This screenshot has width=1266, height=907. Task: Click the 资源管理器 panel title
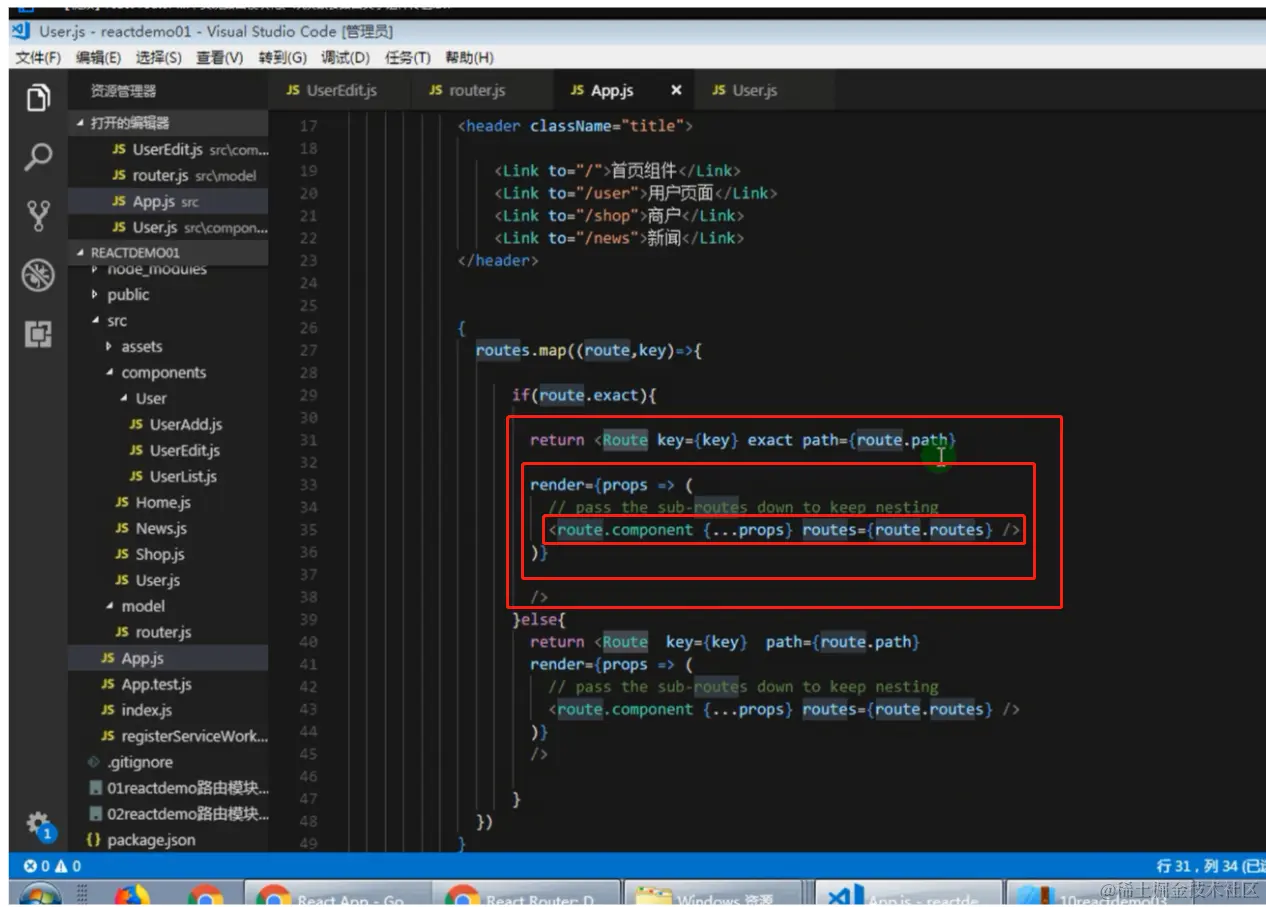[x=123, y=91]
